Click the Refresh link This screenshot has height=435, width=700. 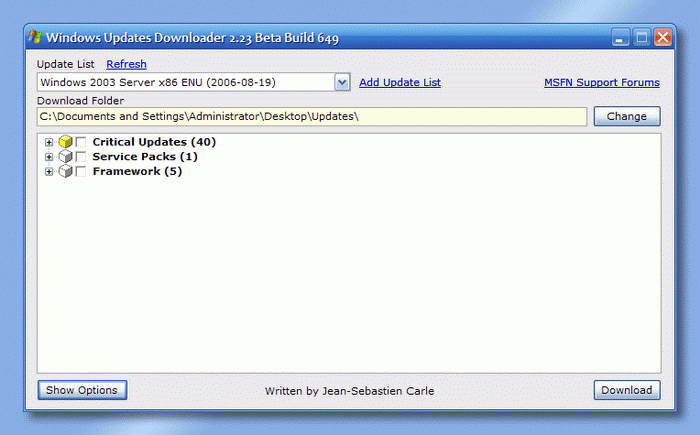tap(126, 64)
